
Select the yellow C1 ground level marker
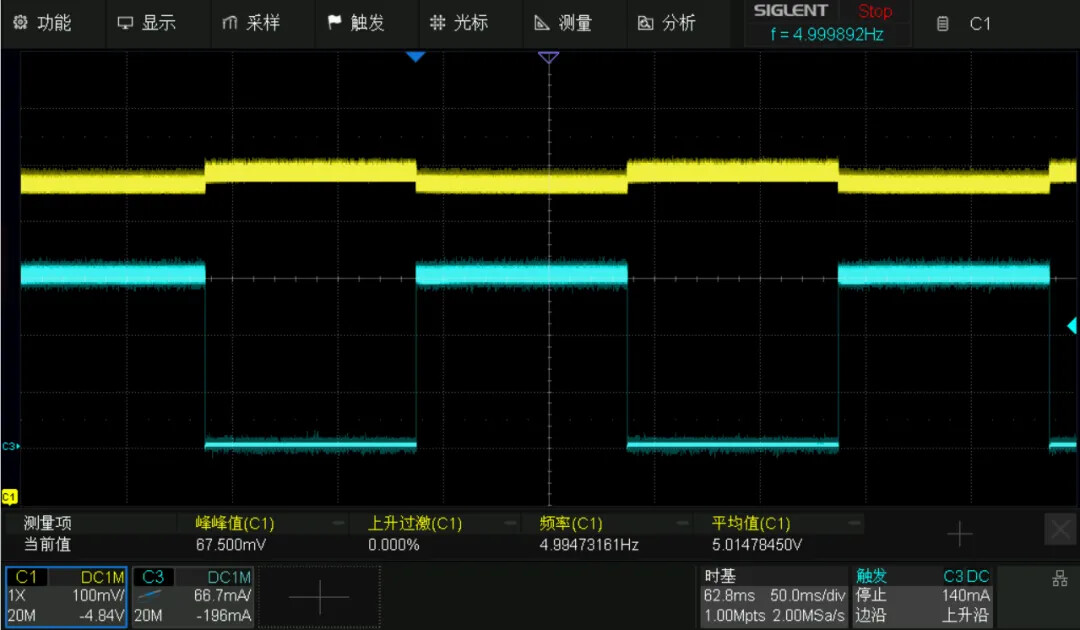click(9, 496)
